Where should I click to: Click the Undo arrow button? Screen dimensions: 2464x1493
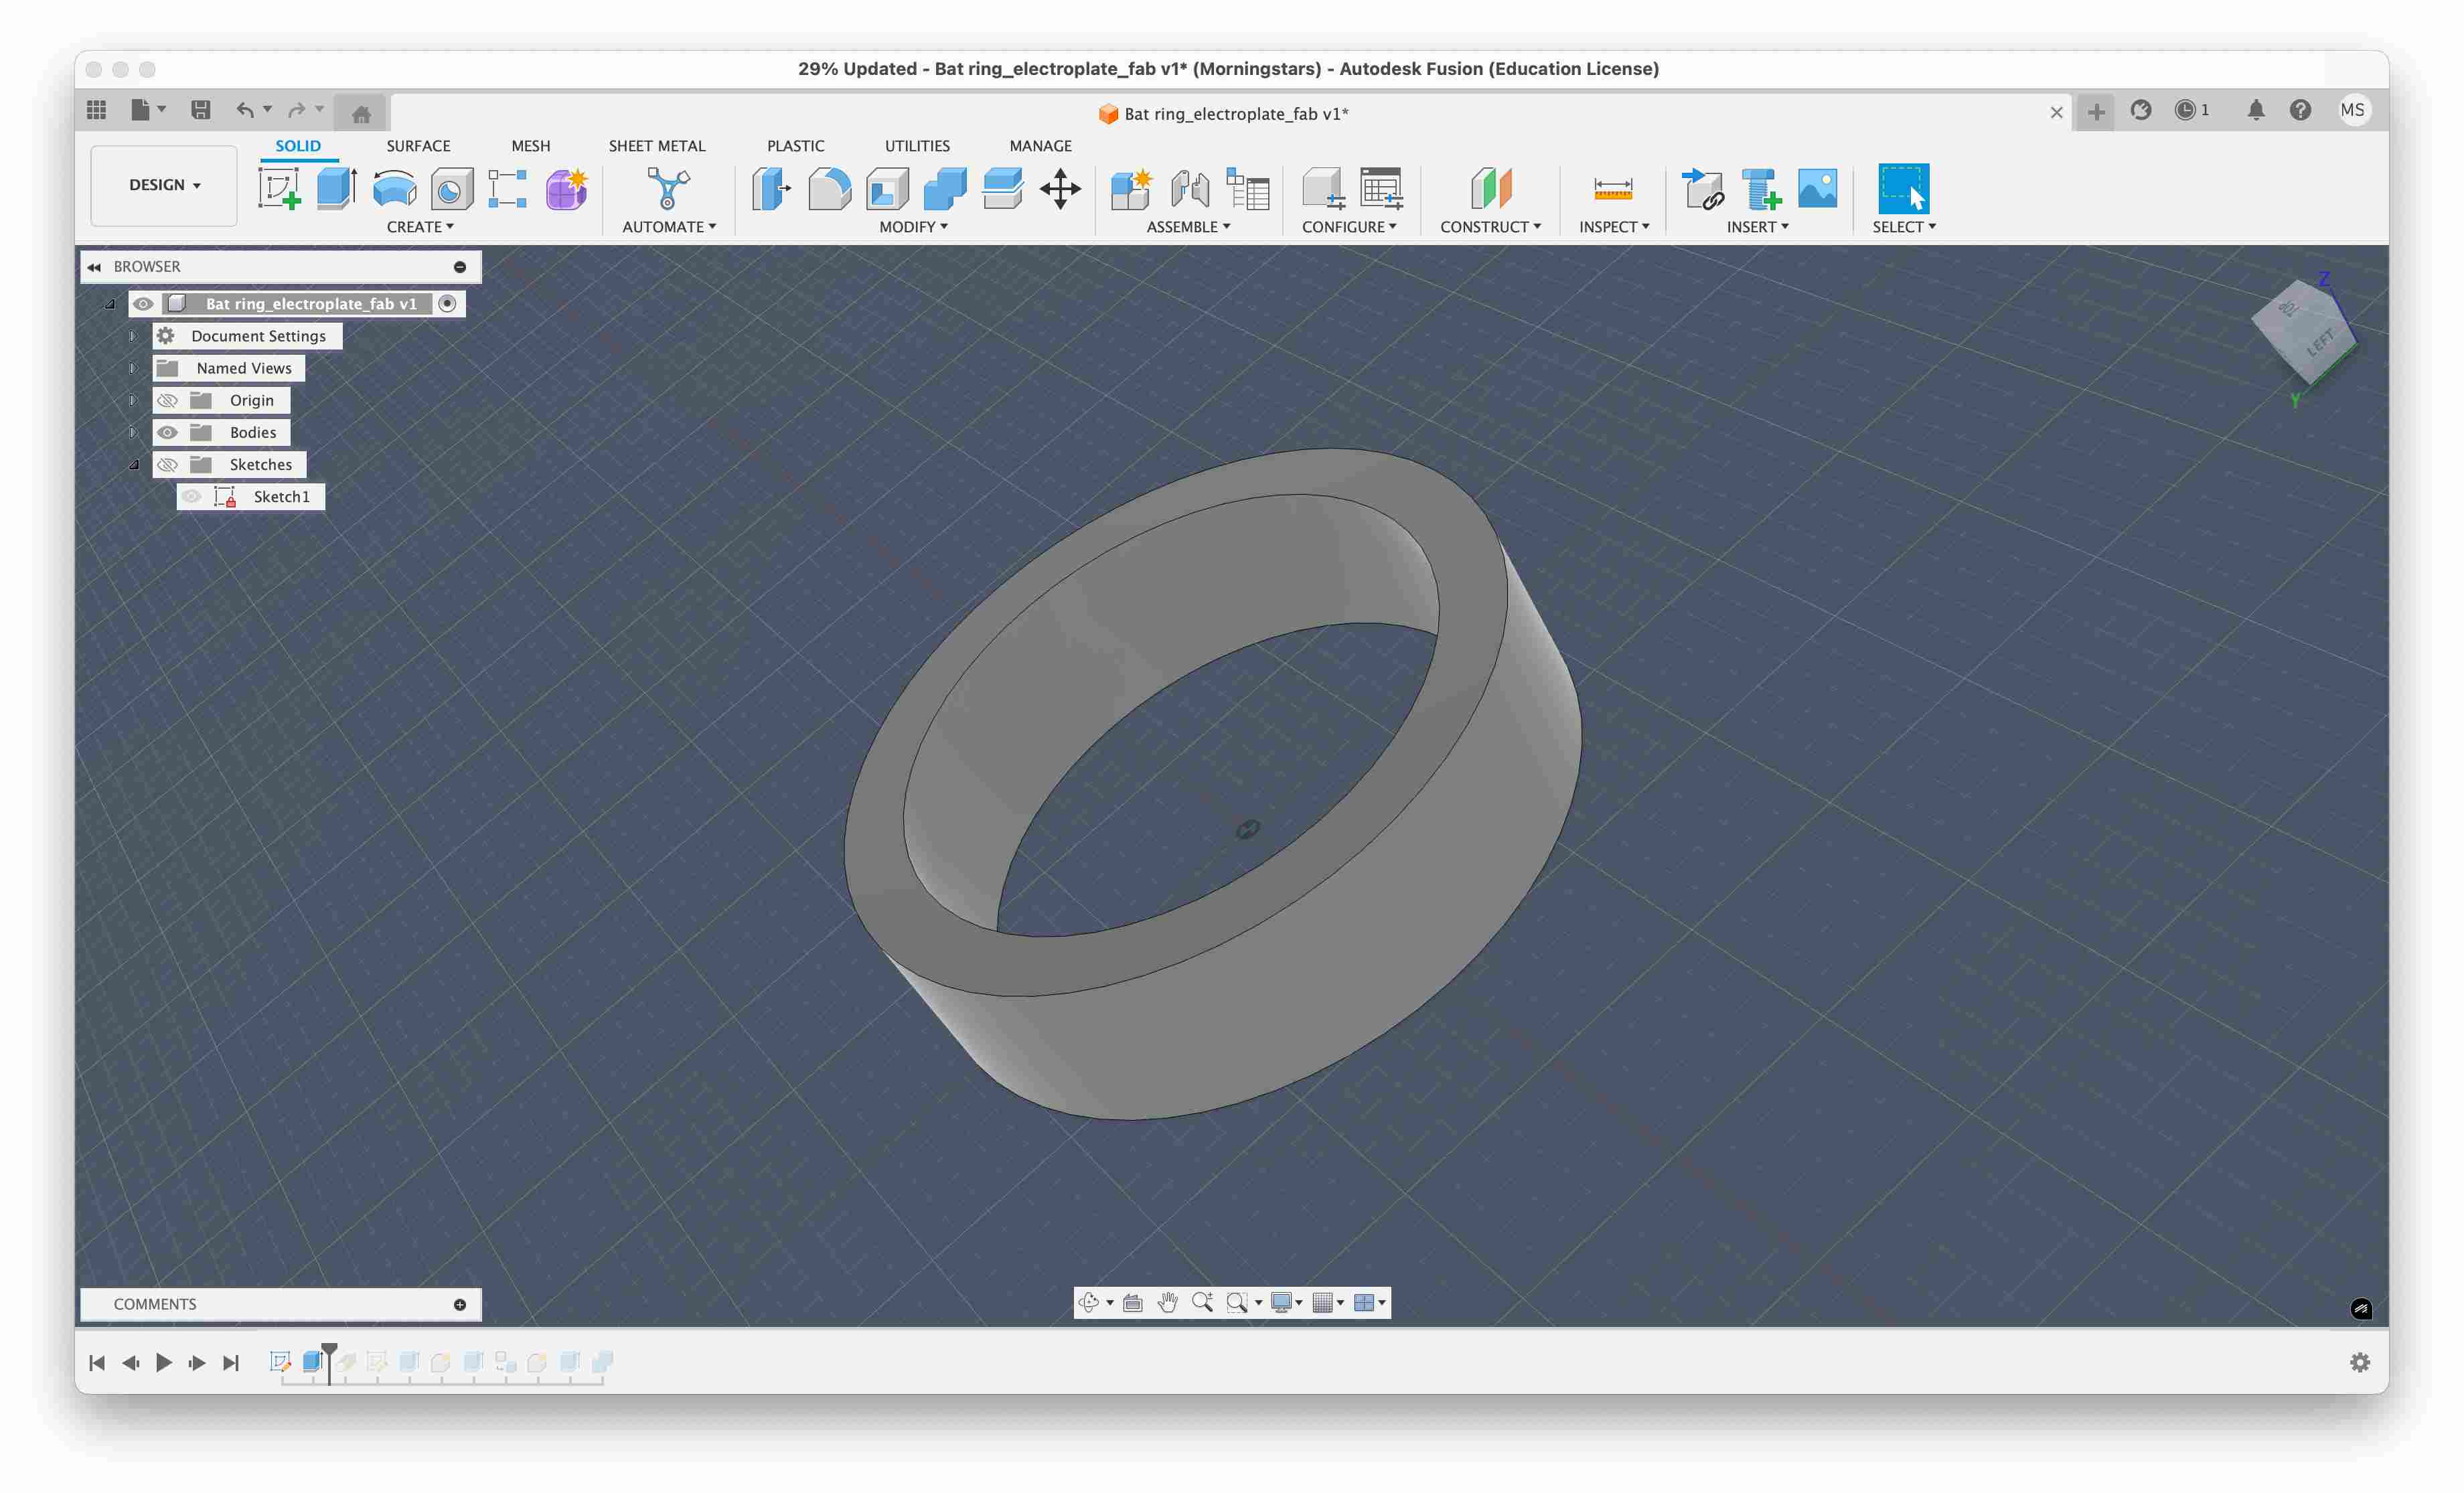[244, 110]
